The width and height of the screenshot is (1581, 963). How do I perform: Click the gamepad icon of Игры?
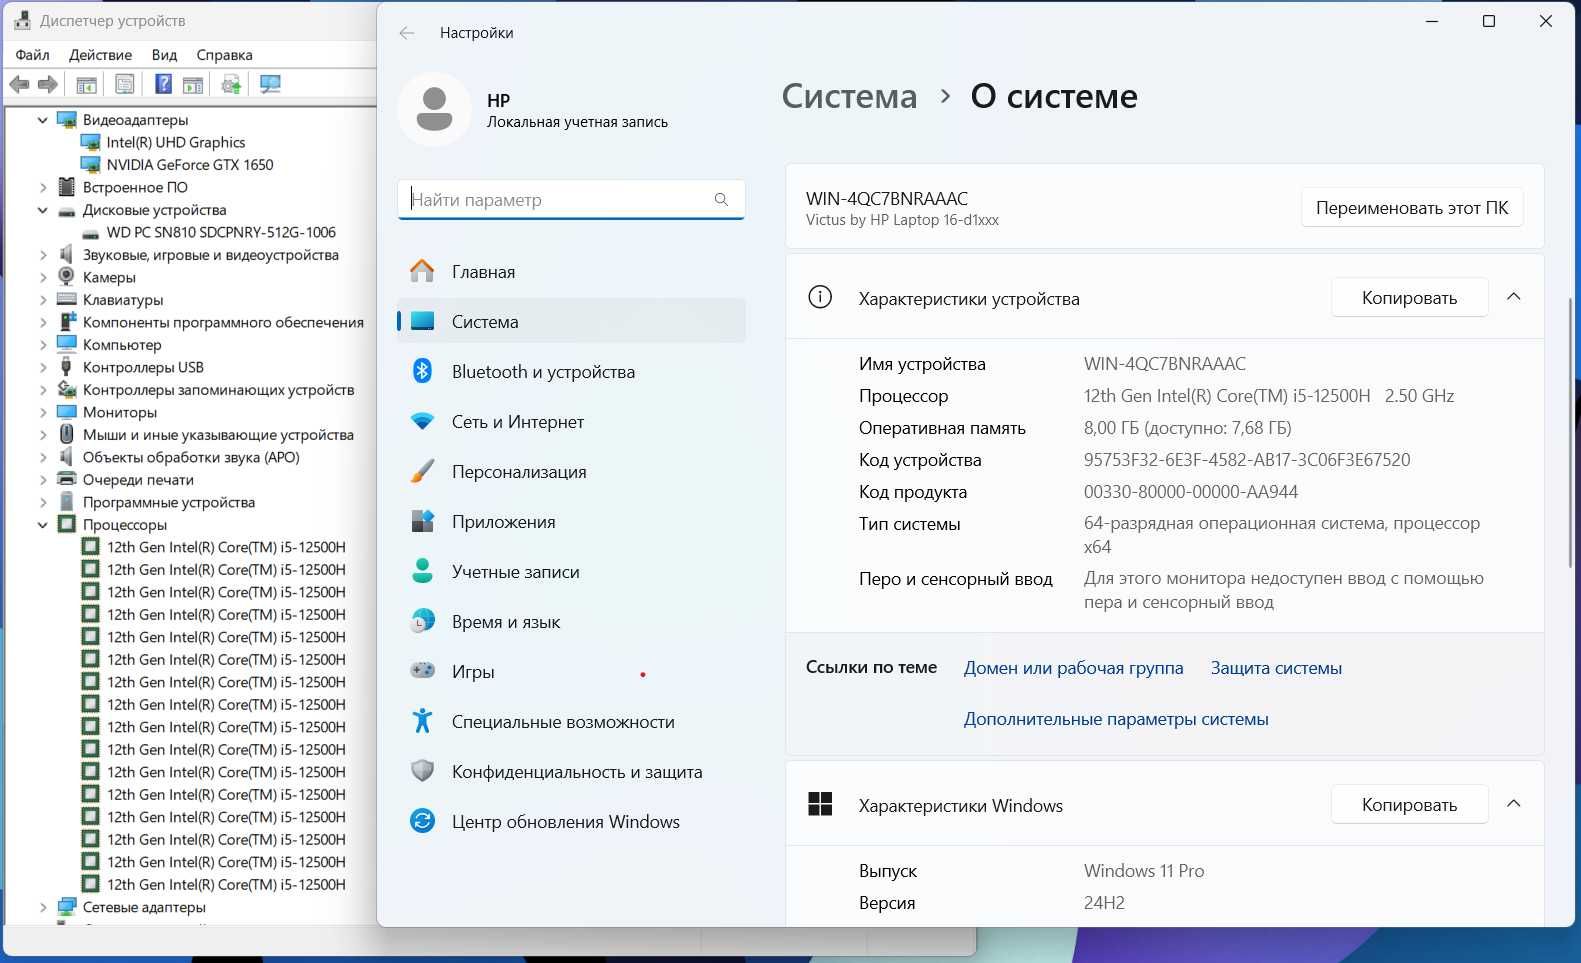(x=422, y=670)
